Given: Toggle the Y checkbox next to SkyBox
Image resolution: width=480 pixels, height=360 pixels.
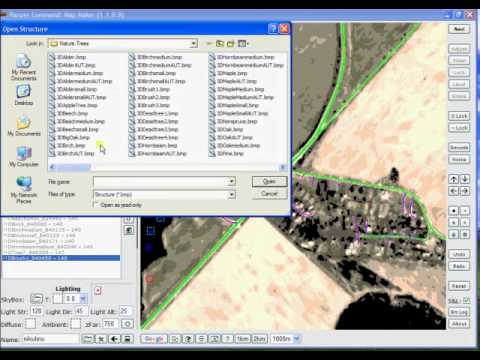Looking at the screenshot, I should 58,299.
